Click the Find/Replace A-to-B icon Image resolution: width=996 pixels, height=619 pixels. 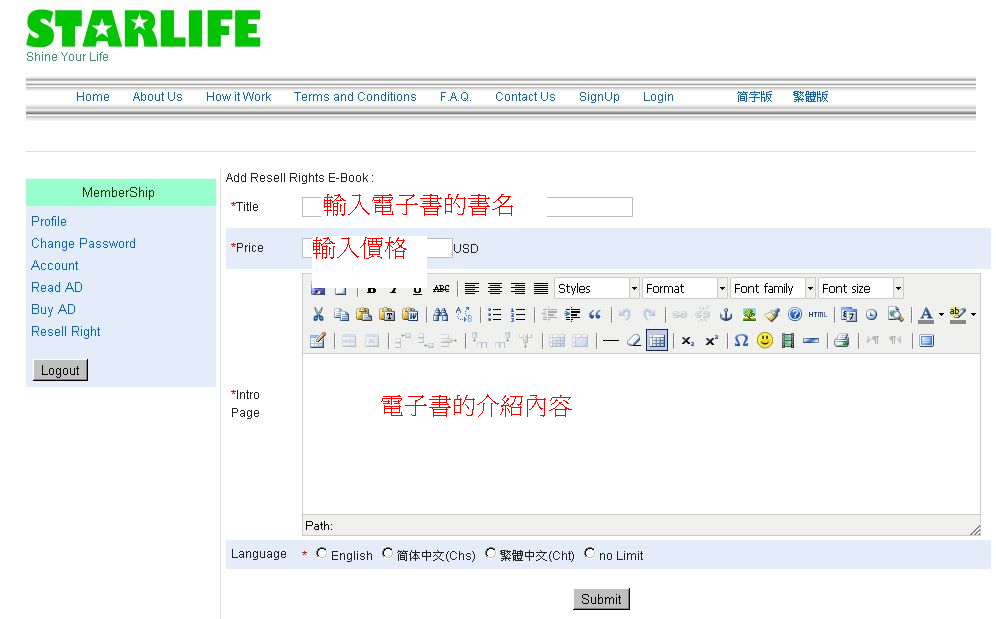click(x=464, y=314)
